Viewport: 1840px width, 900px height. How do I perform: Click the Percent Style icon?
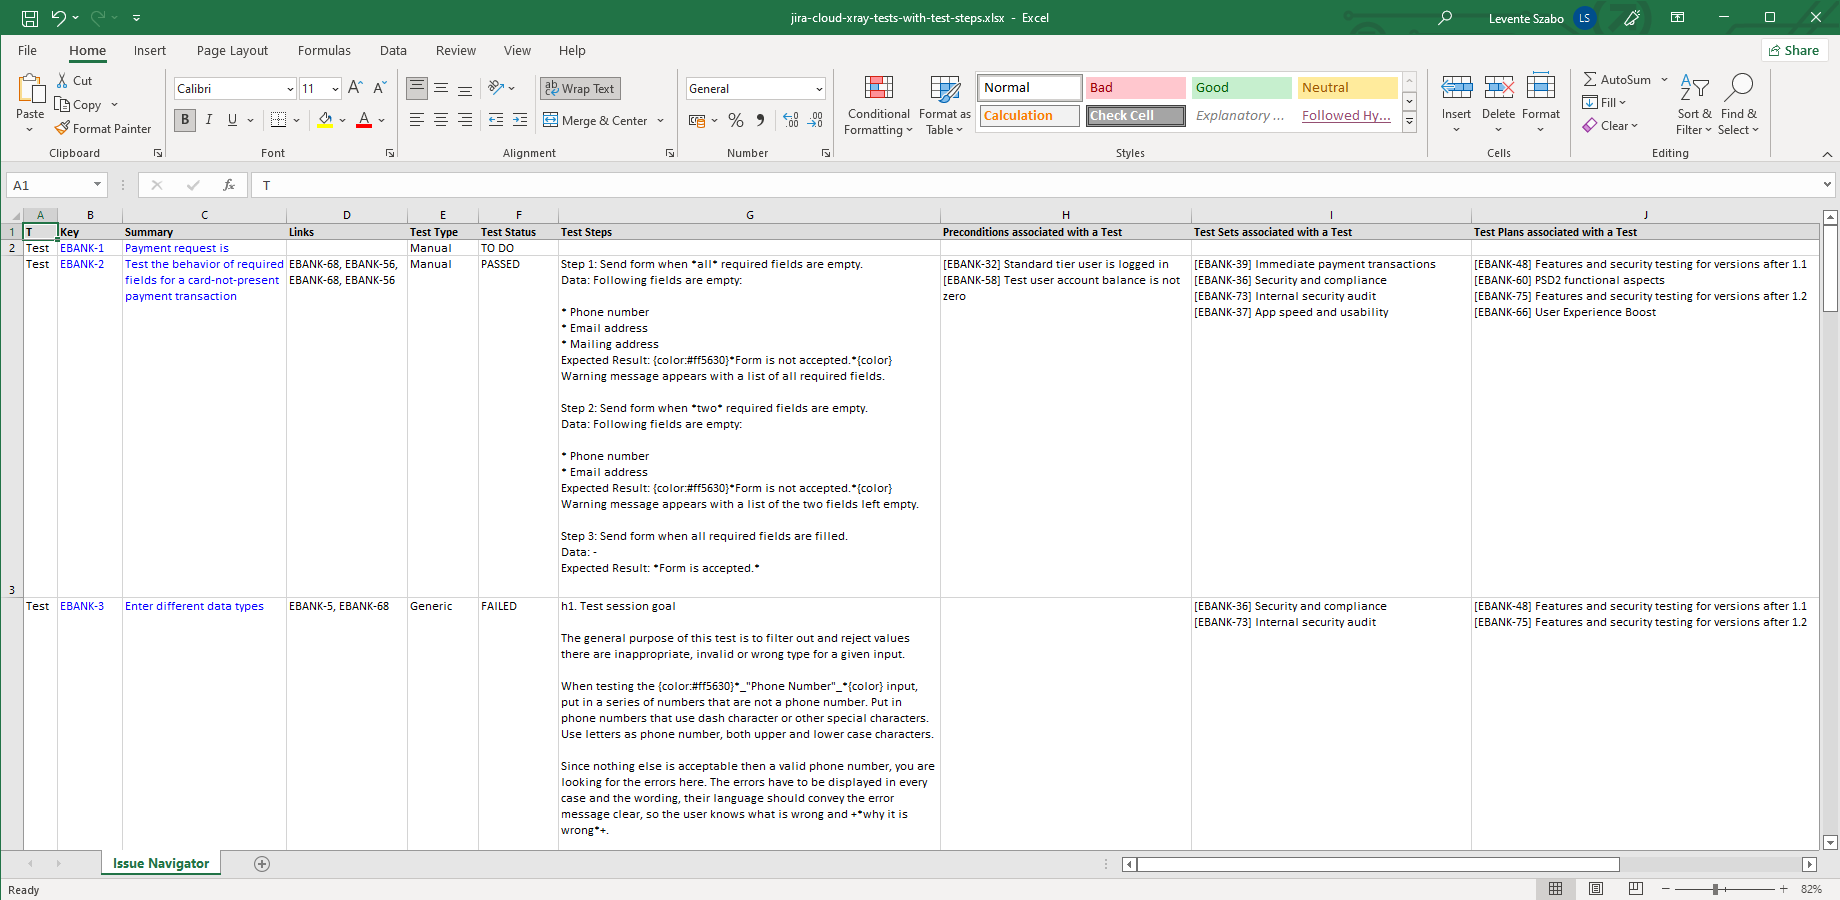[736, 120]
